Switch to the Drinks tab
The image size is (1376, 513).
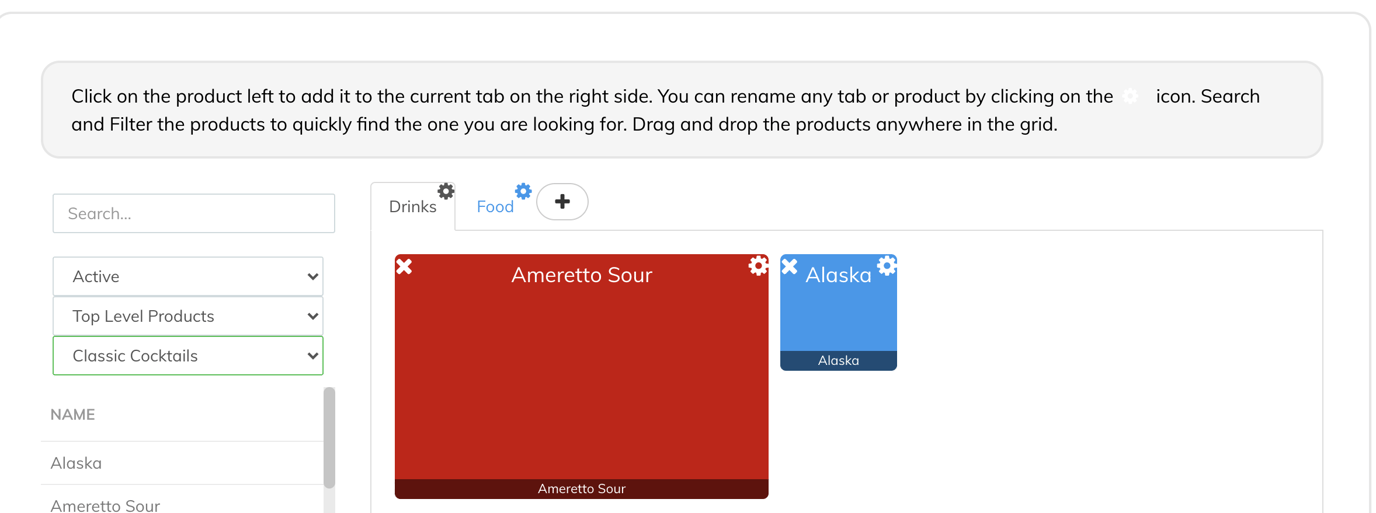coord(412,207)
